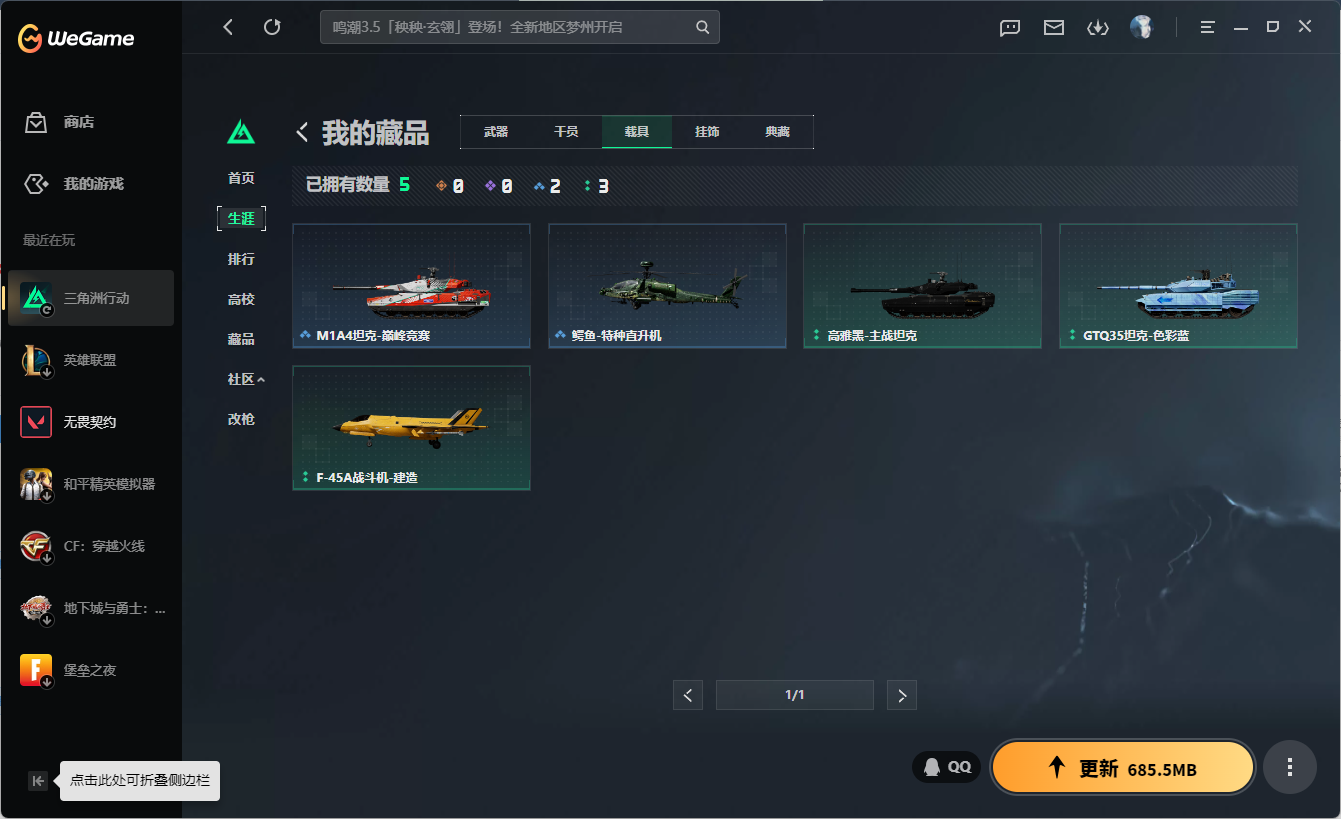Open the three-dot more options button
The height and width of the screenshot is (819, 1341).
1290,767
